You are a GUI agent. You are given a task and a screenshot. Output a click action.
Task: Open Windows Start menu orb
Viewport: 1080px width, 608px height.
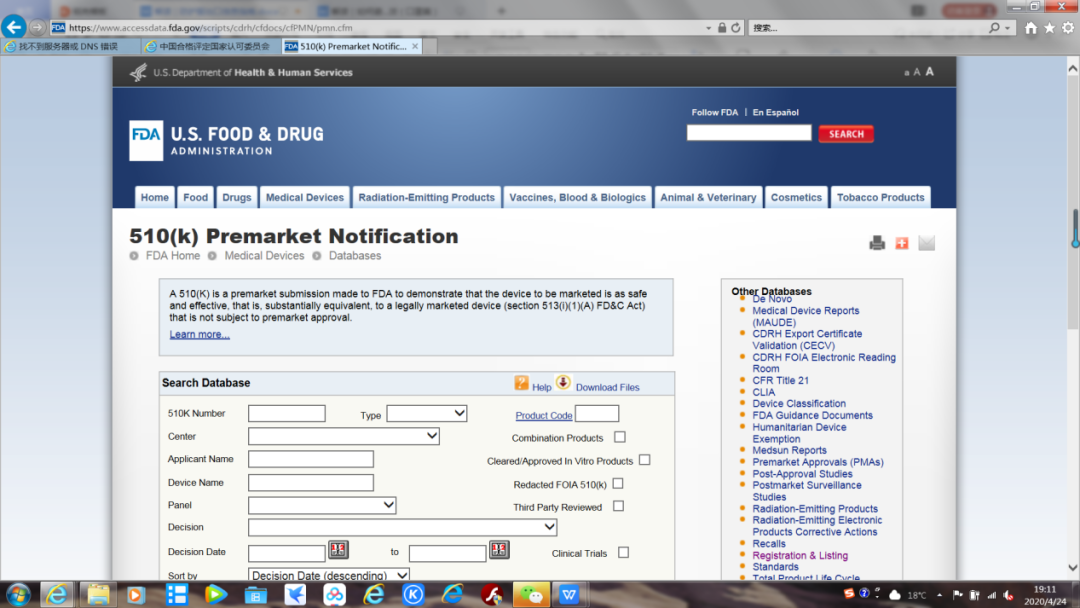(19, 595)
